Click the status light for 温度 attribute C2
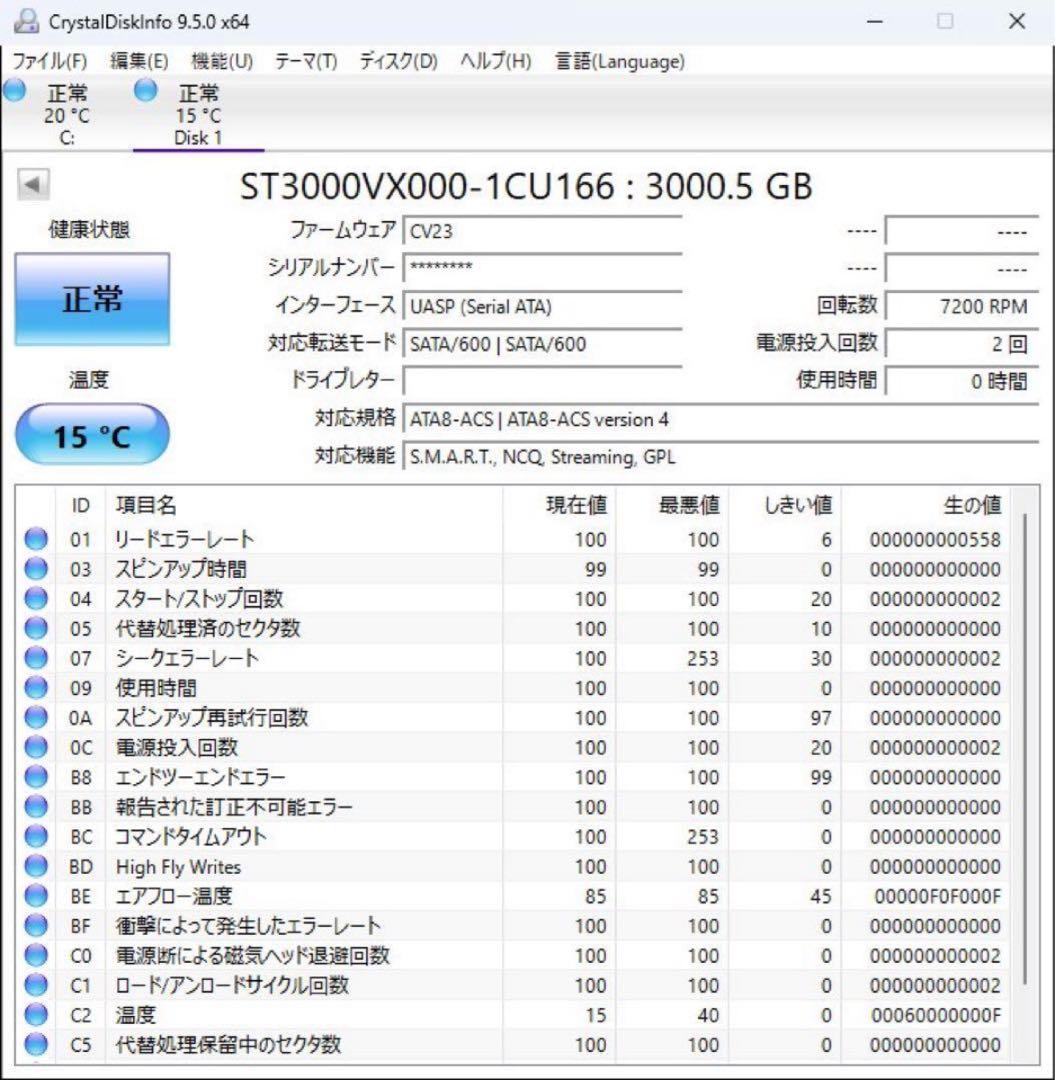The image size is (1055, 1080). coord(36,1015)
